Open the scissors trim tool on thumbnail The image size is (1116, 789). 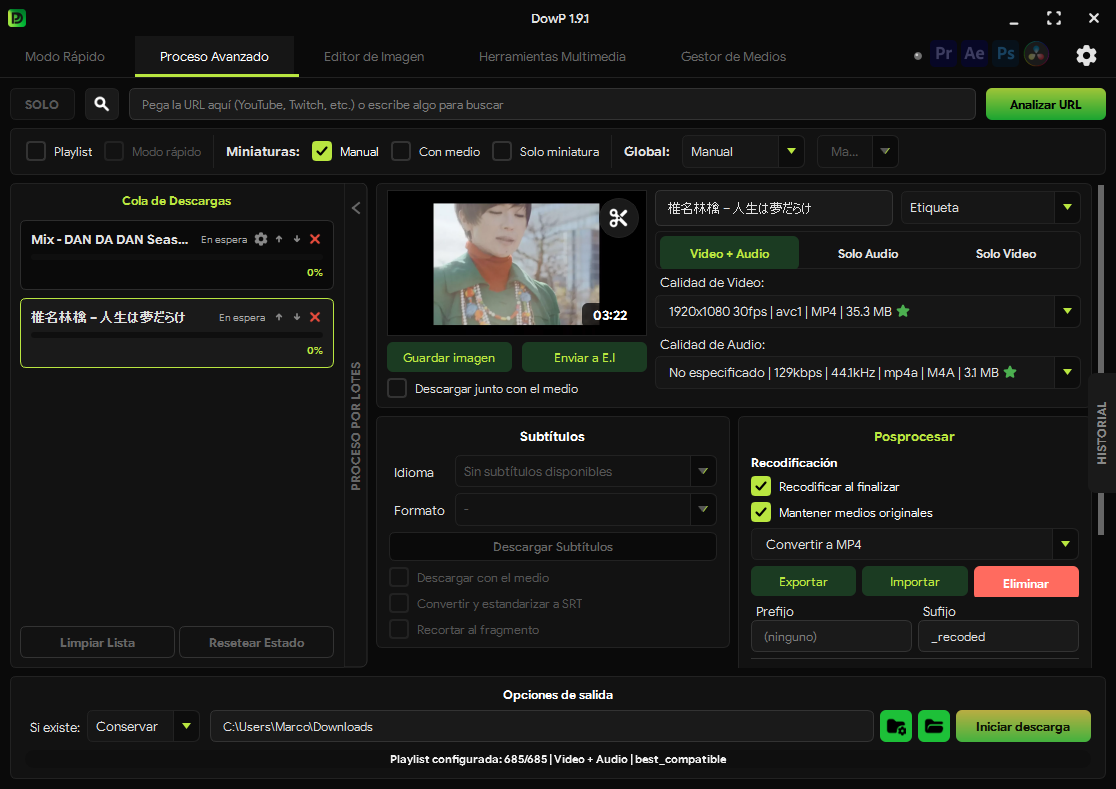coord(618,218)
